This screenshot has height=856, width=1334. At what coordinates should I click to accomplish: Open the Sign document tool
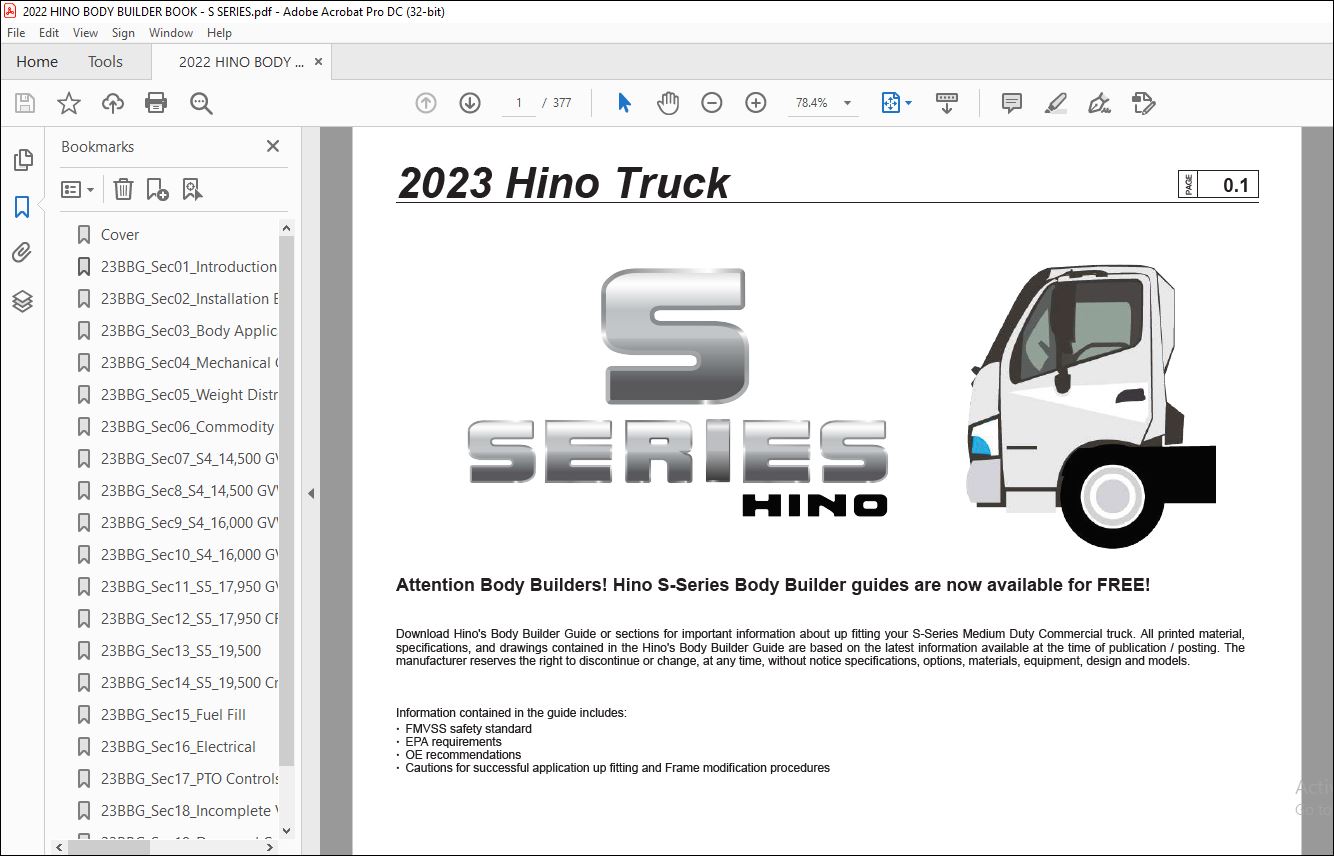coord(1099,103)
